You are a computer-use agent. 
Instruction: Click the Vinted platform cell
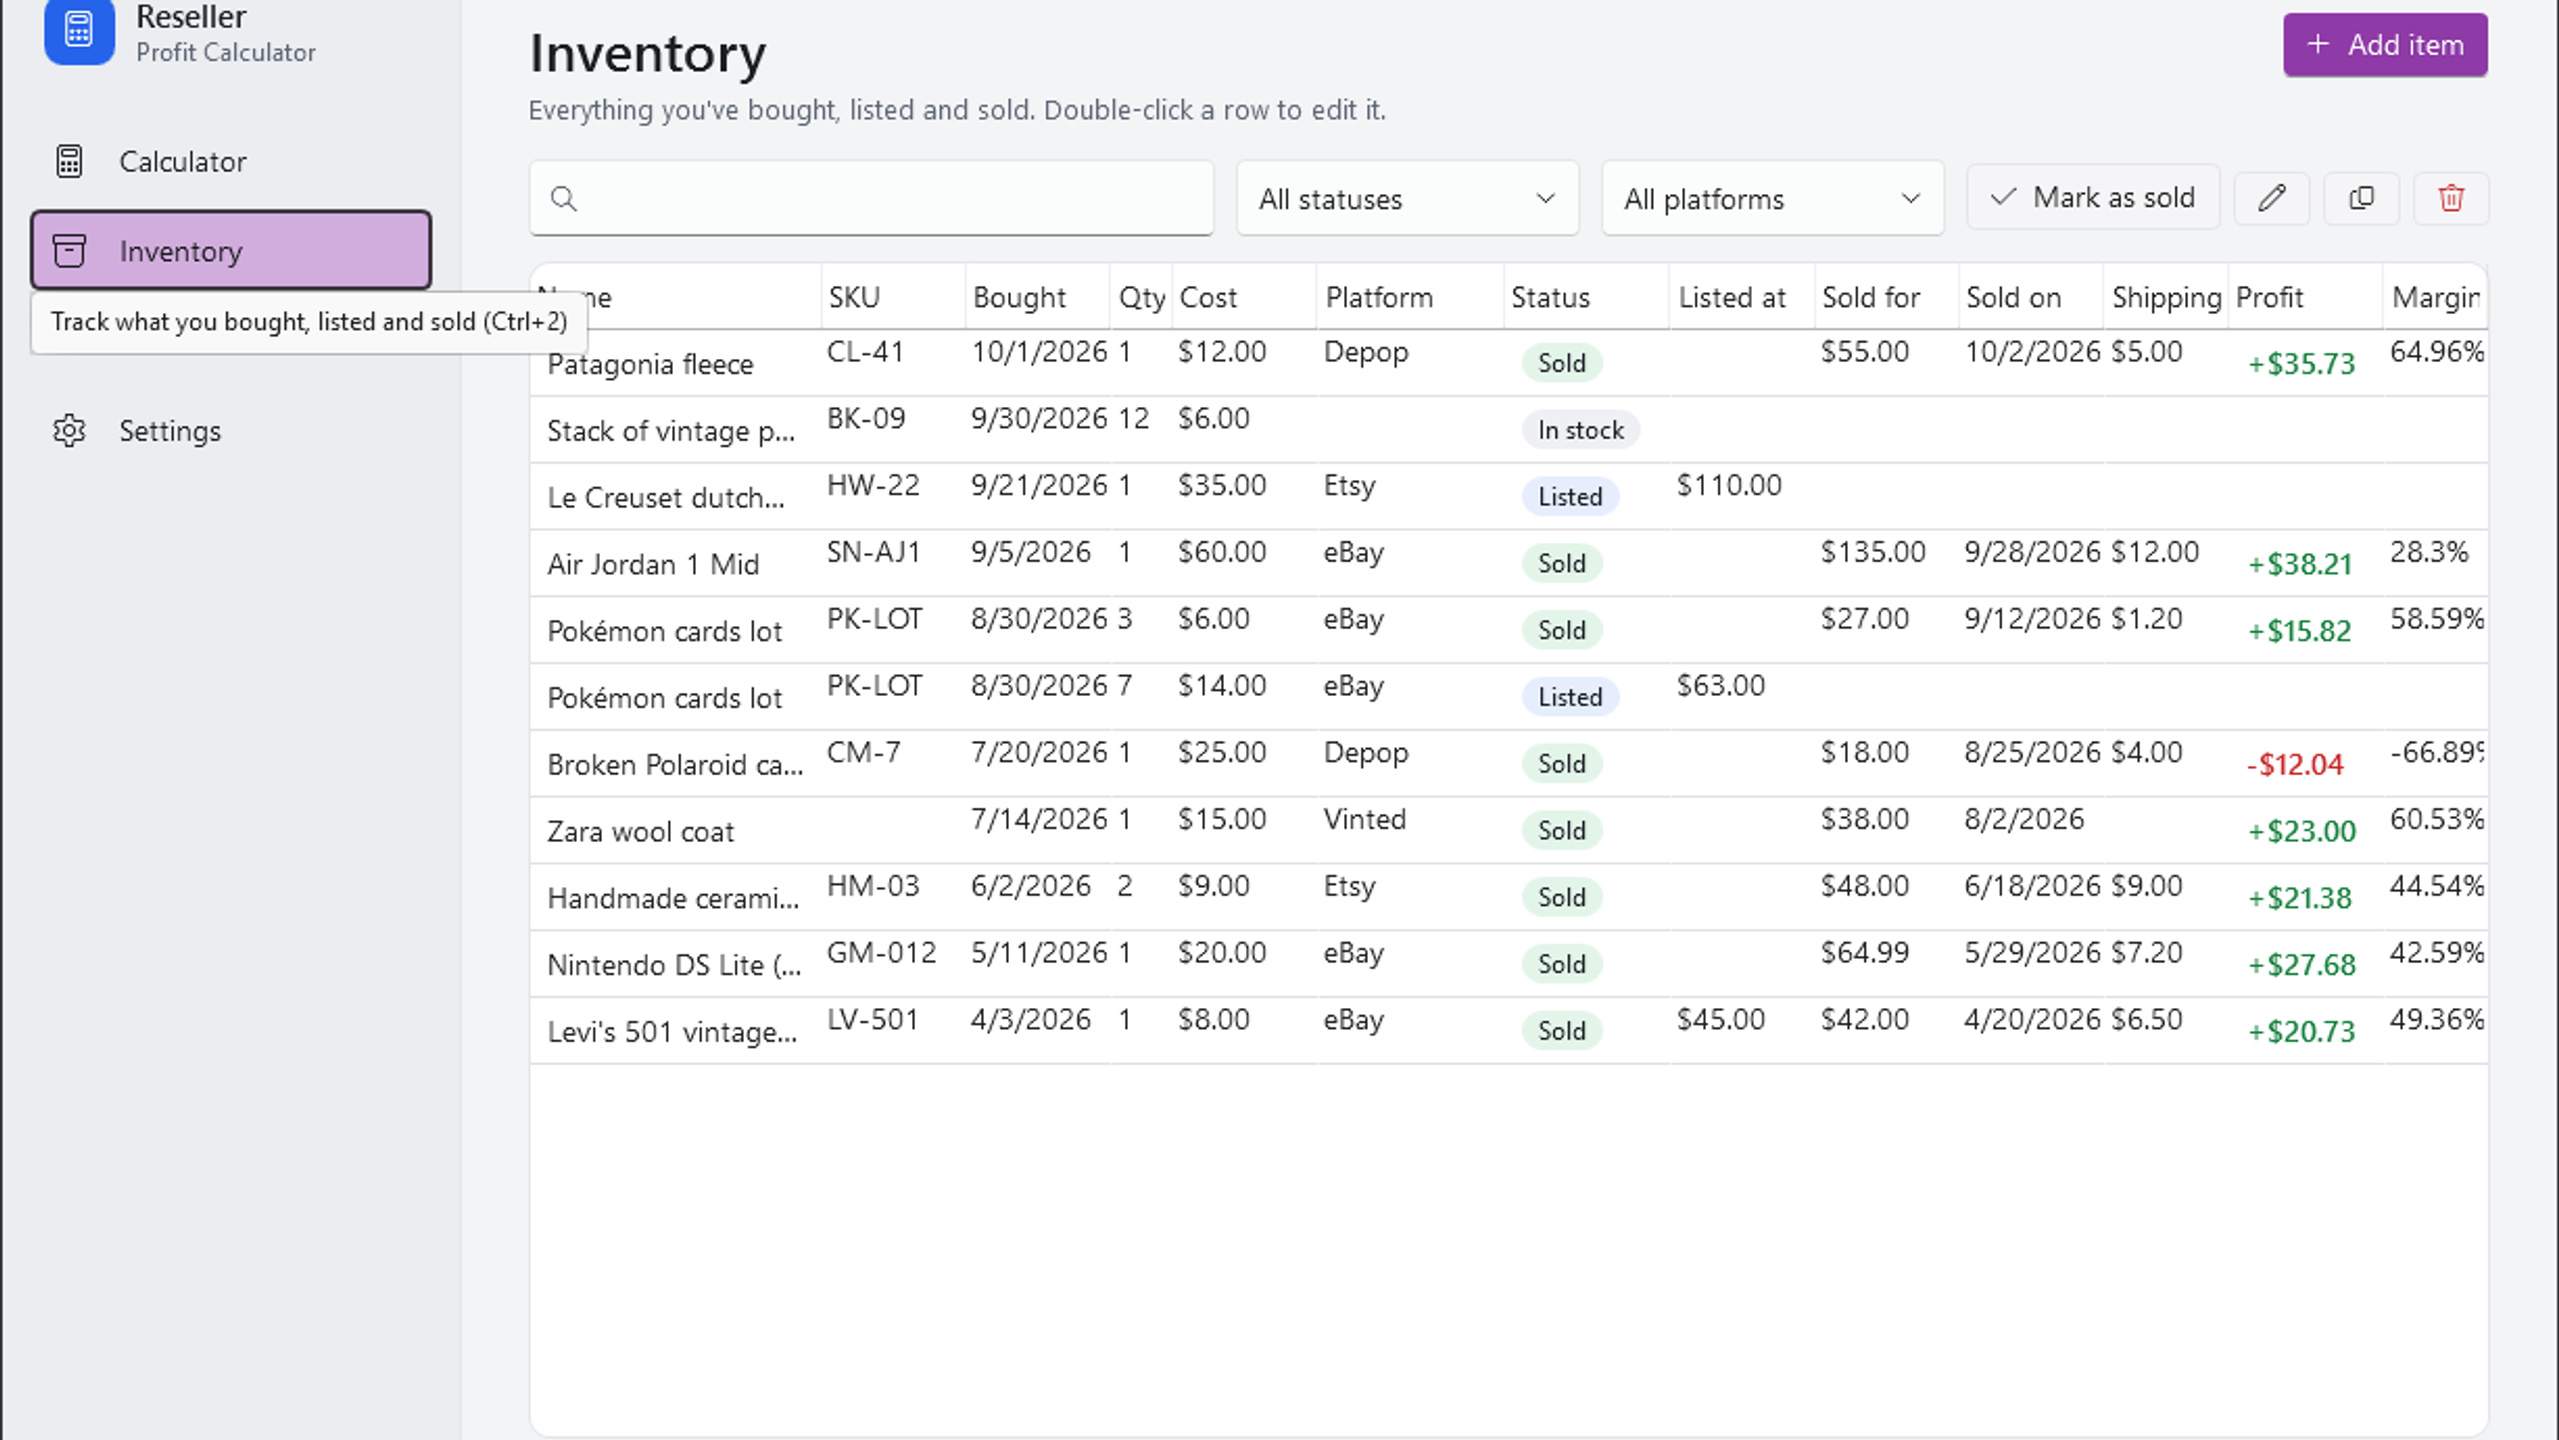(1364, 819)
